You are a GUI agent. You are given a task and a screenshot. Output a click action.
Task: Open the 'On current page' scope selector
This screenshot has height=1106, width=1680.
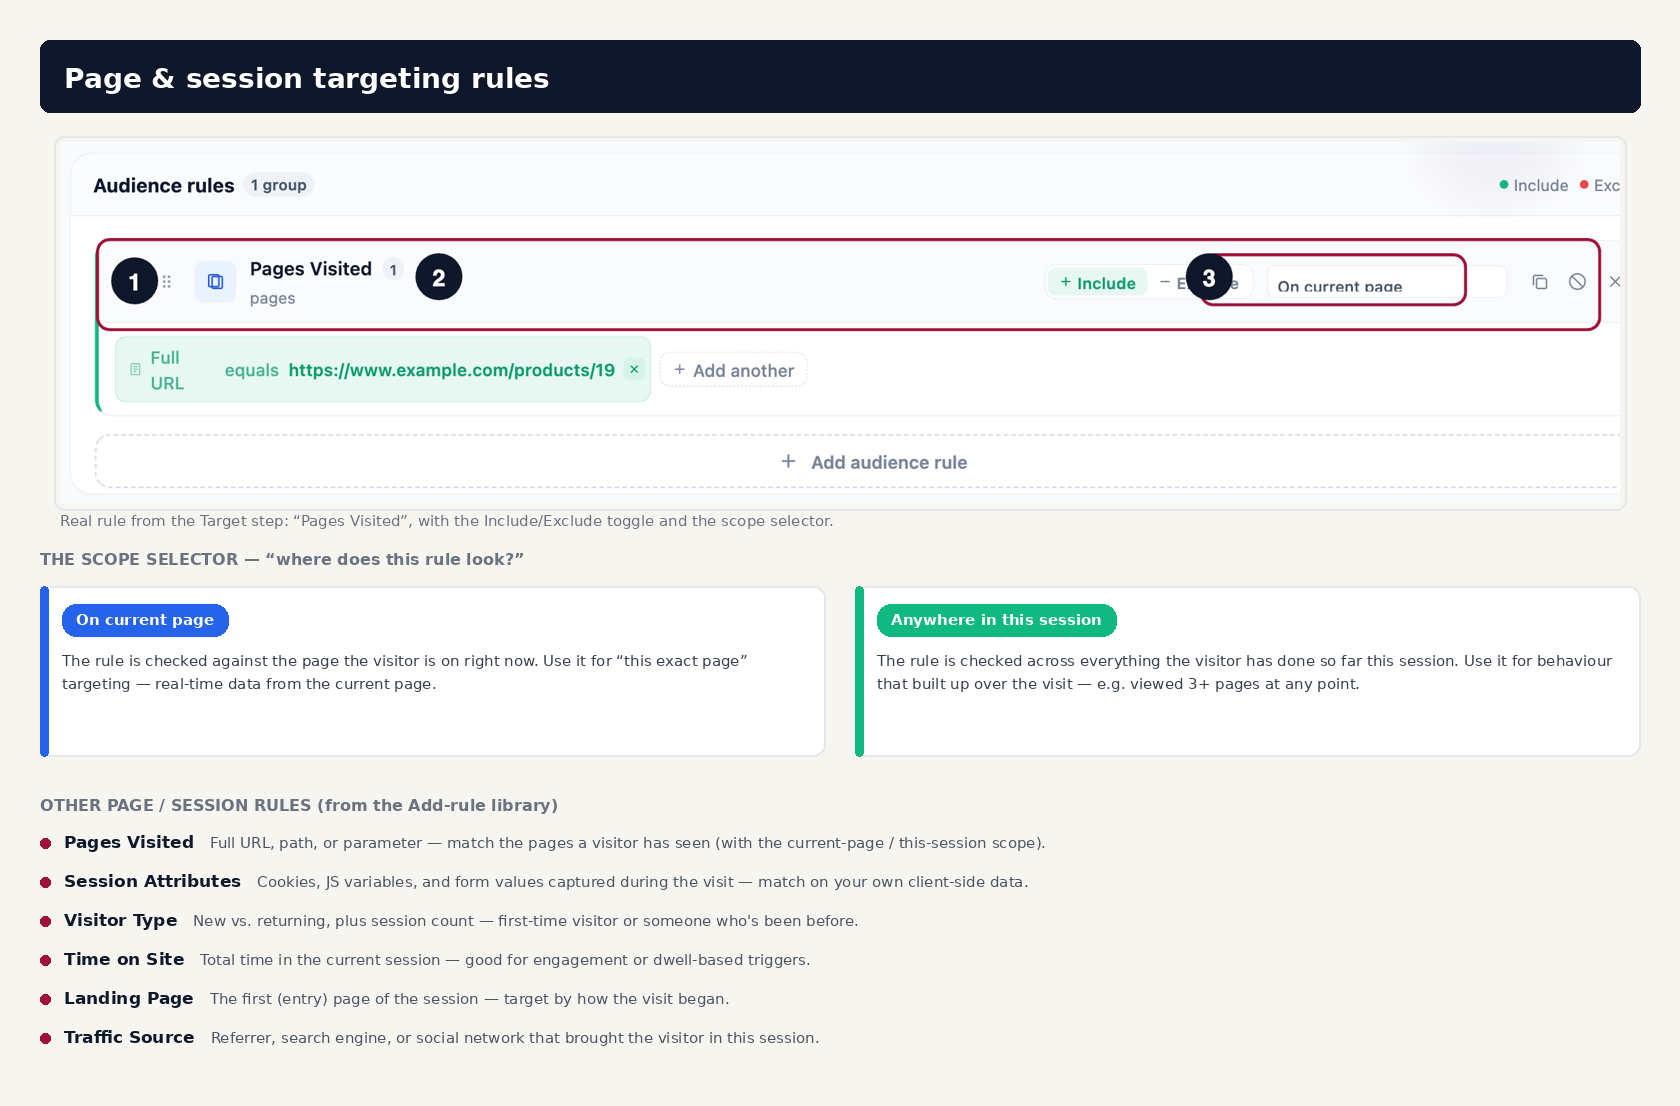click(1386, 283)
